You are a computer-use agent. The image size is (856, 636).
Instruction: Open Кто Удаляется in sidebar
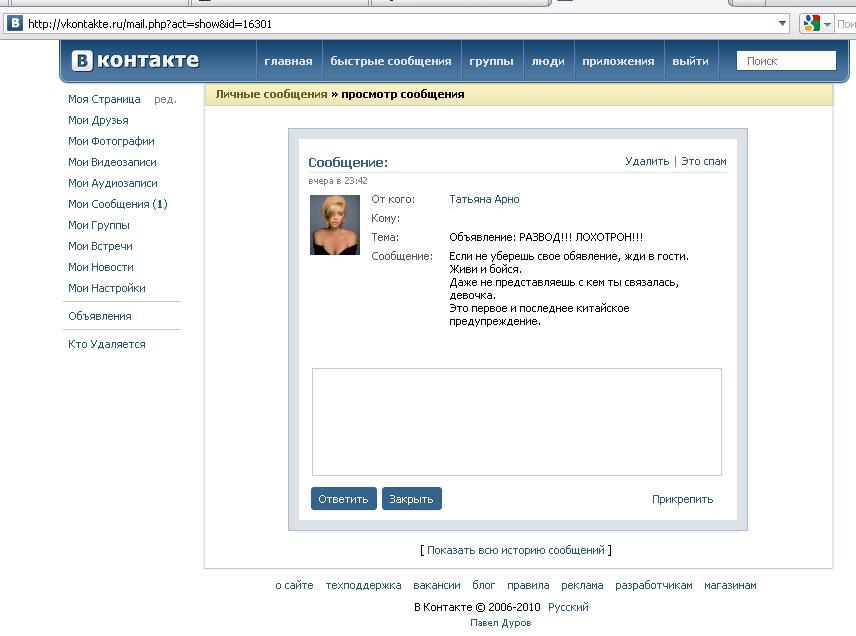(107, 344)
